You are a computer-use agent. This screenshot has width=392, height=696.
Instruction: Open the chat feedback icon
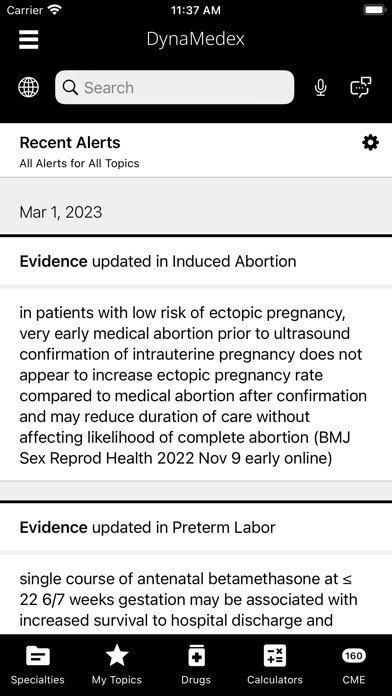click(360, 87)
